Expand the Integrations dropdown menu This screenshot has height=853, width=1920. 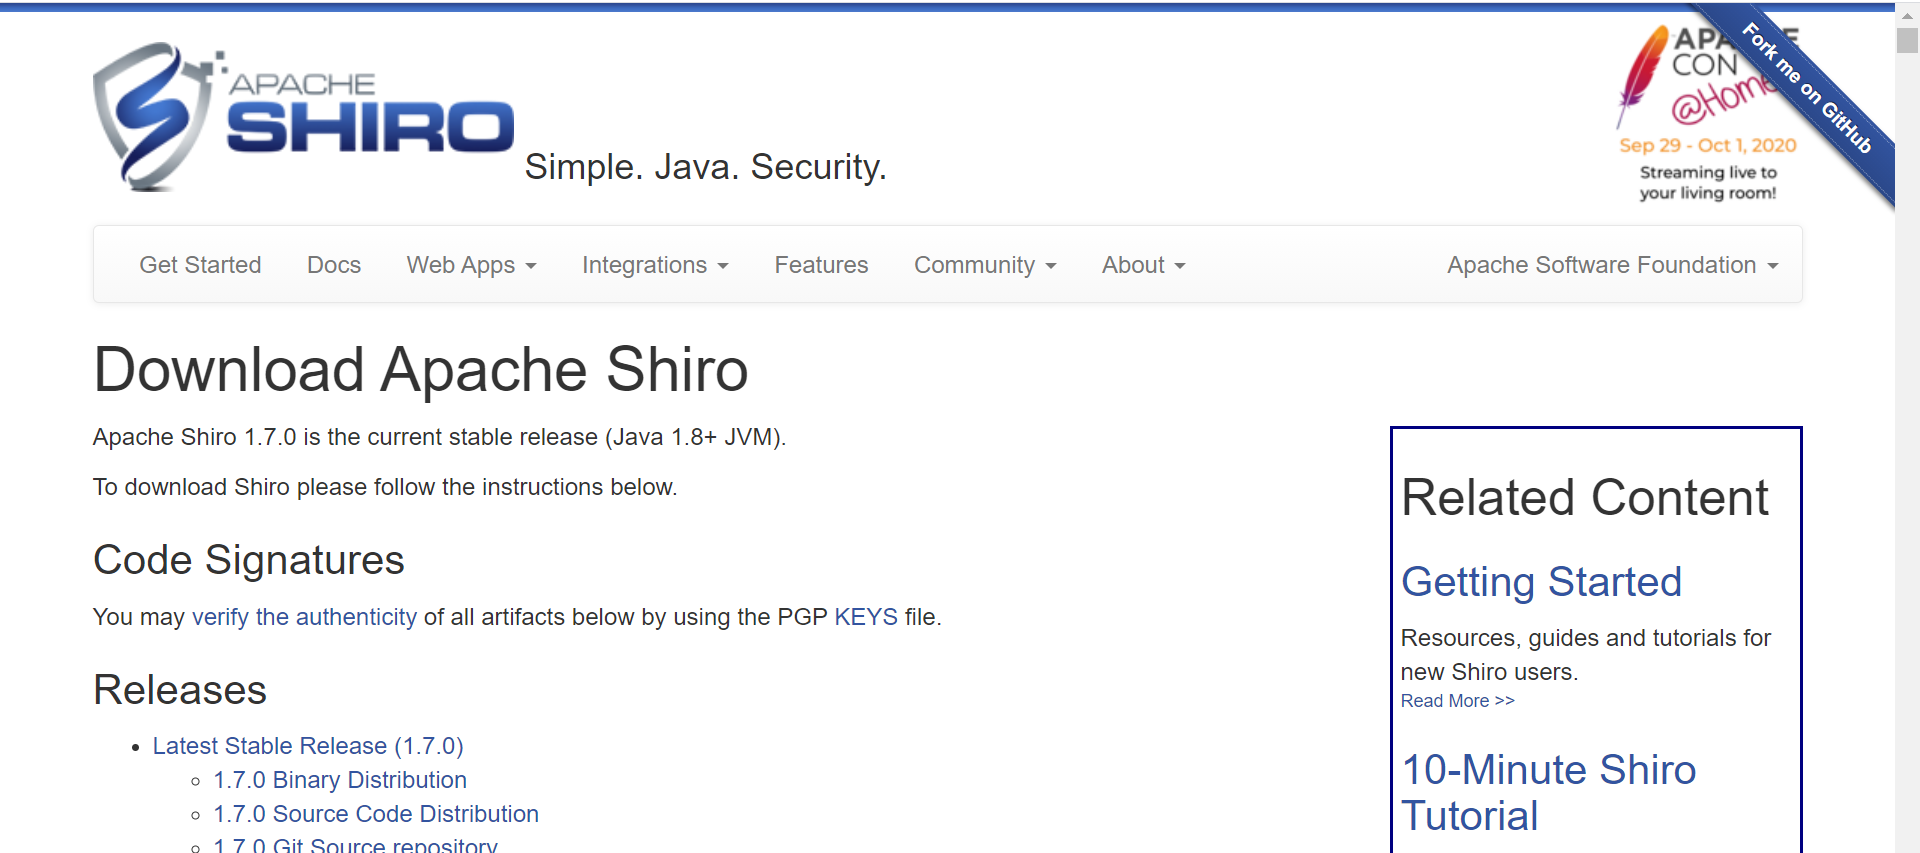655,265
